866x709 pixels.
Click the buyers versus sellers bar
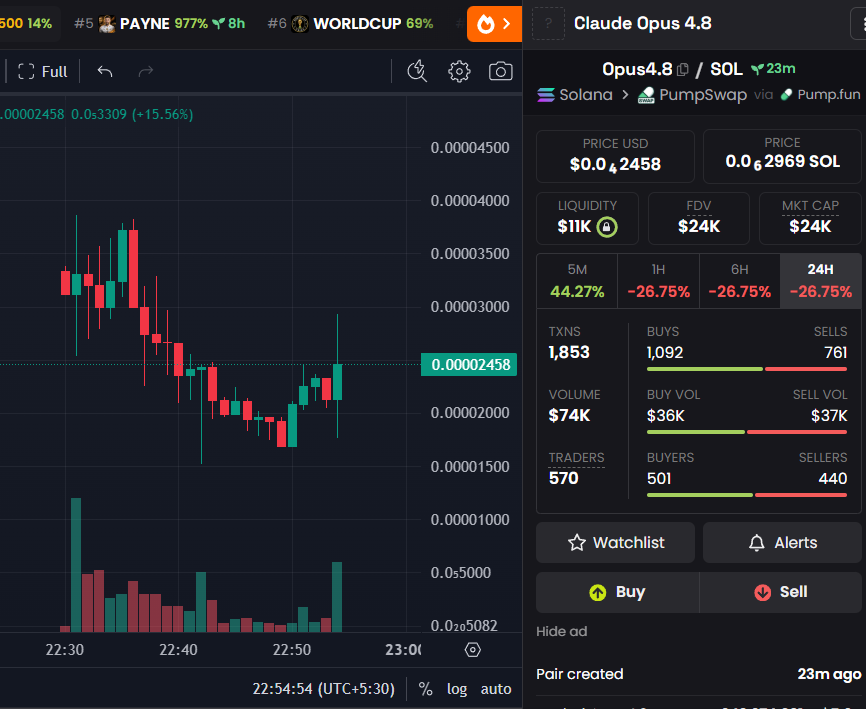pos(747,495)
